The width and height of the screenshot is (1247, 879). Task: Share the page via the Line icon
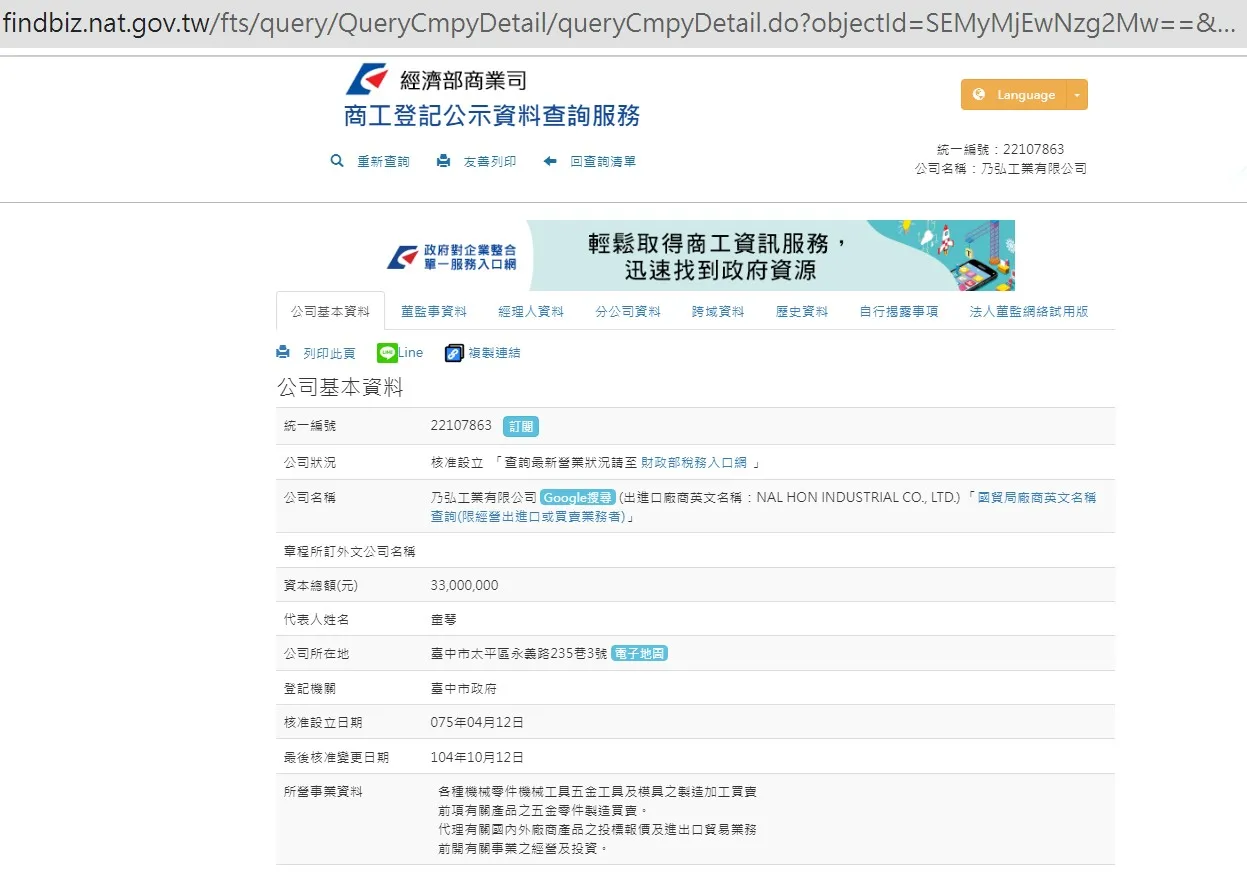pyautogui.click(x=387, y=352)
